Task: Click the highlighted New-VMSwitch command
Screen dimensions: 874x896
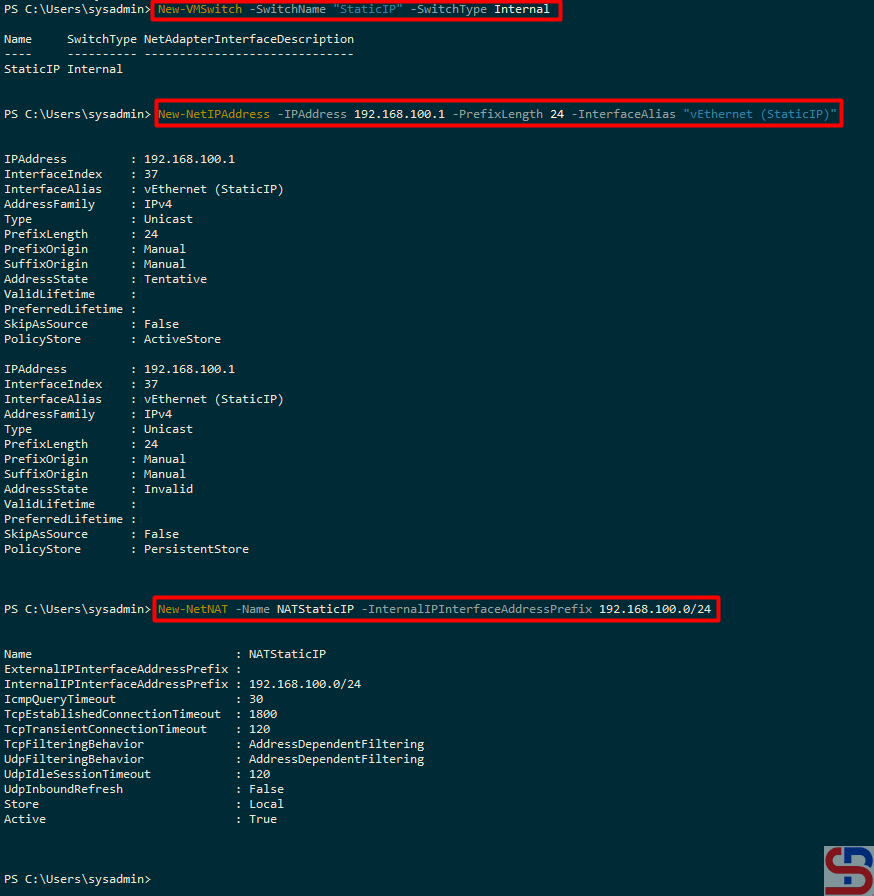Action: coord(353,10)
